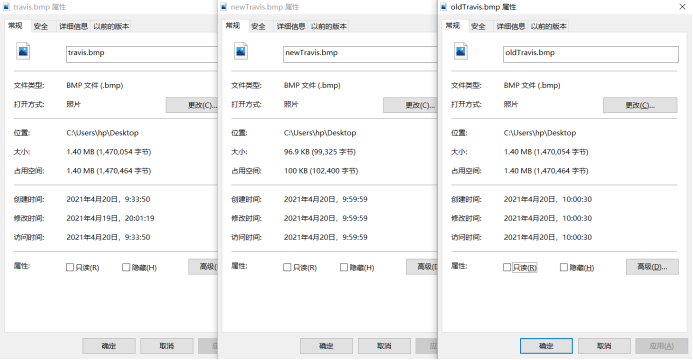Select 常规 tab in travis.bmp window
Image resolution: width=693 pixels, height=360 pixels.
pyautogui.click(x=15, y=26)
